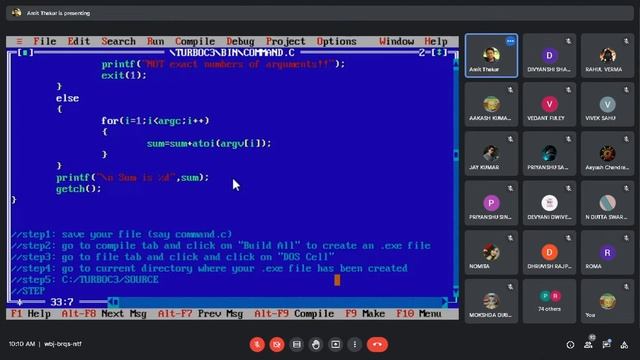
Task: Click the vertical scrollbar thumb marker
Action: [x=456, y=155]
